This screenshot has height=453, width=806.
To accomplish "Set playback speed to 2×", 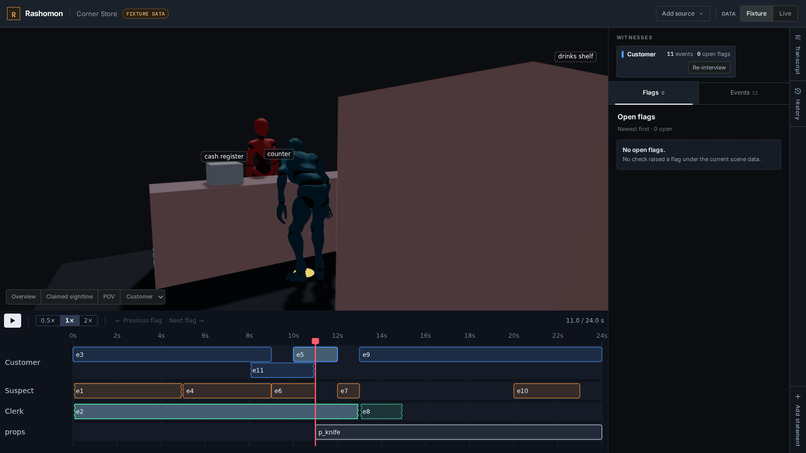I will (x=88, y=320).
